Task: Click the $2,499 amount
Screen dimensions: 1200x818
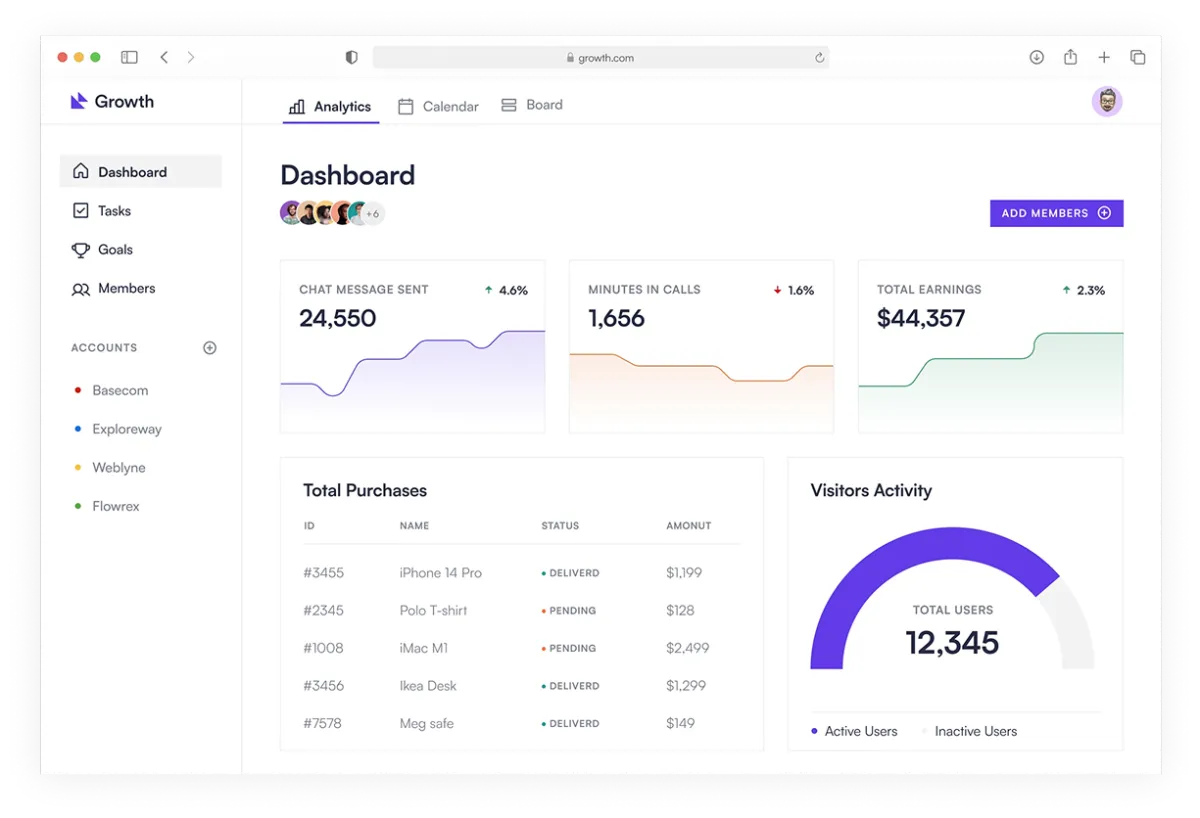Action: tap(688, 648)
